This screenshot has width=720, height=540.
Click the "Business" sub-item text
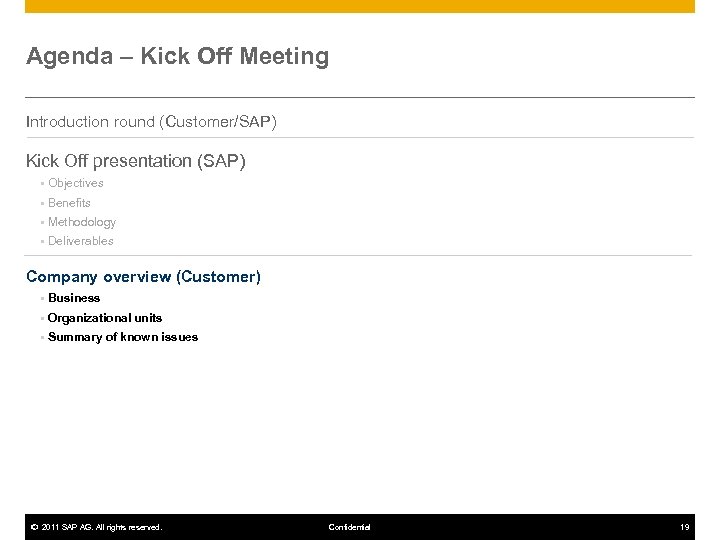[74, 298]
